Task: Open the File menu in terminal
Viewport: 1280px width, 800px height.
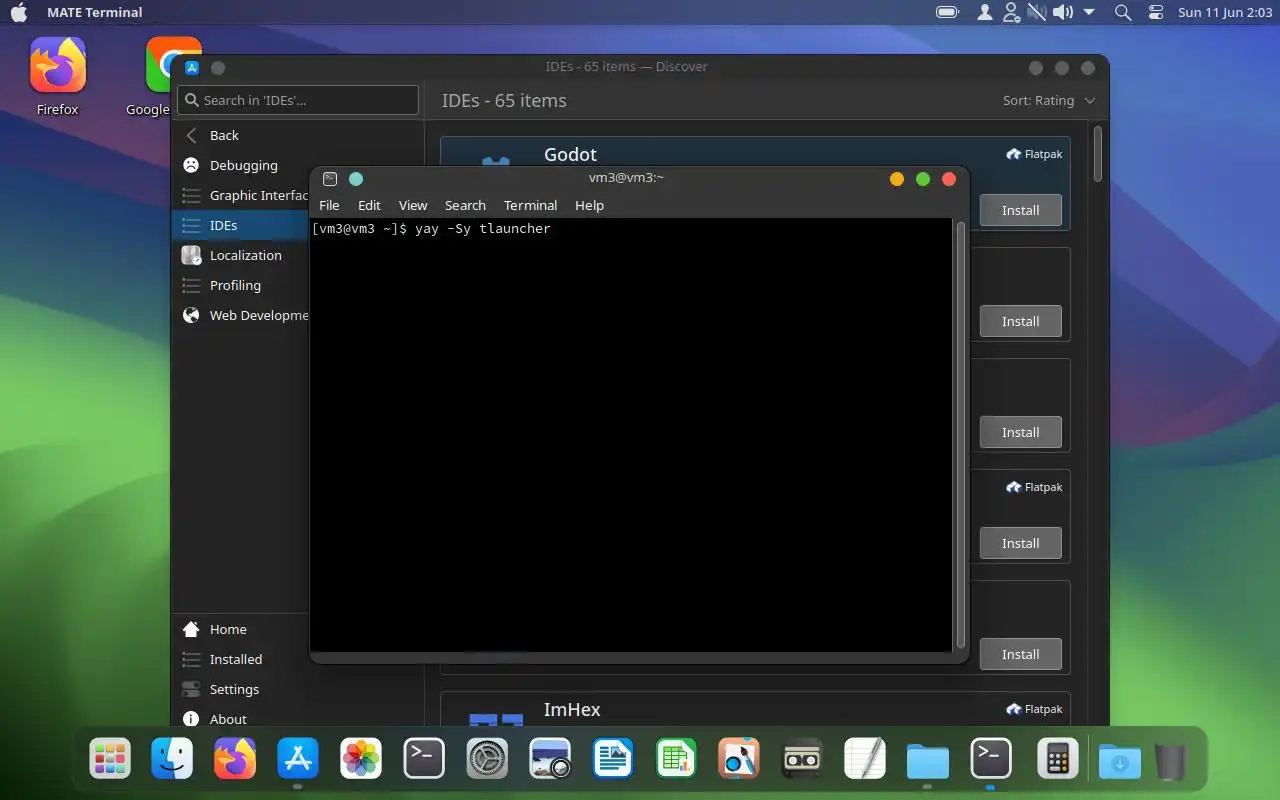Action: click(x=329, y=205)
